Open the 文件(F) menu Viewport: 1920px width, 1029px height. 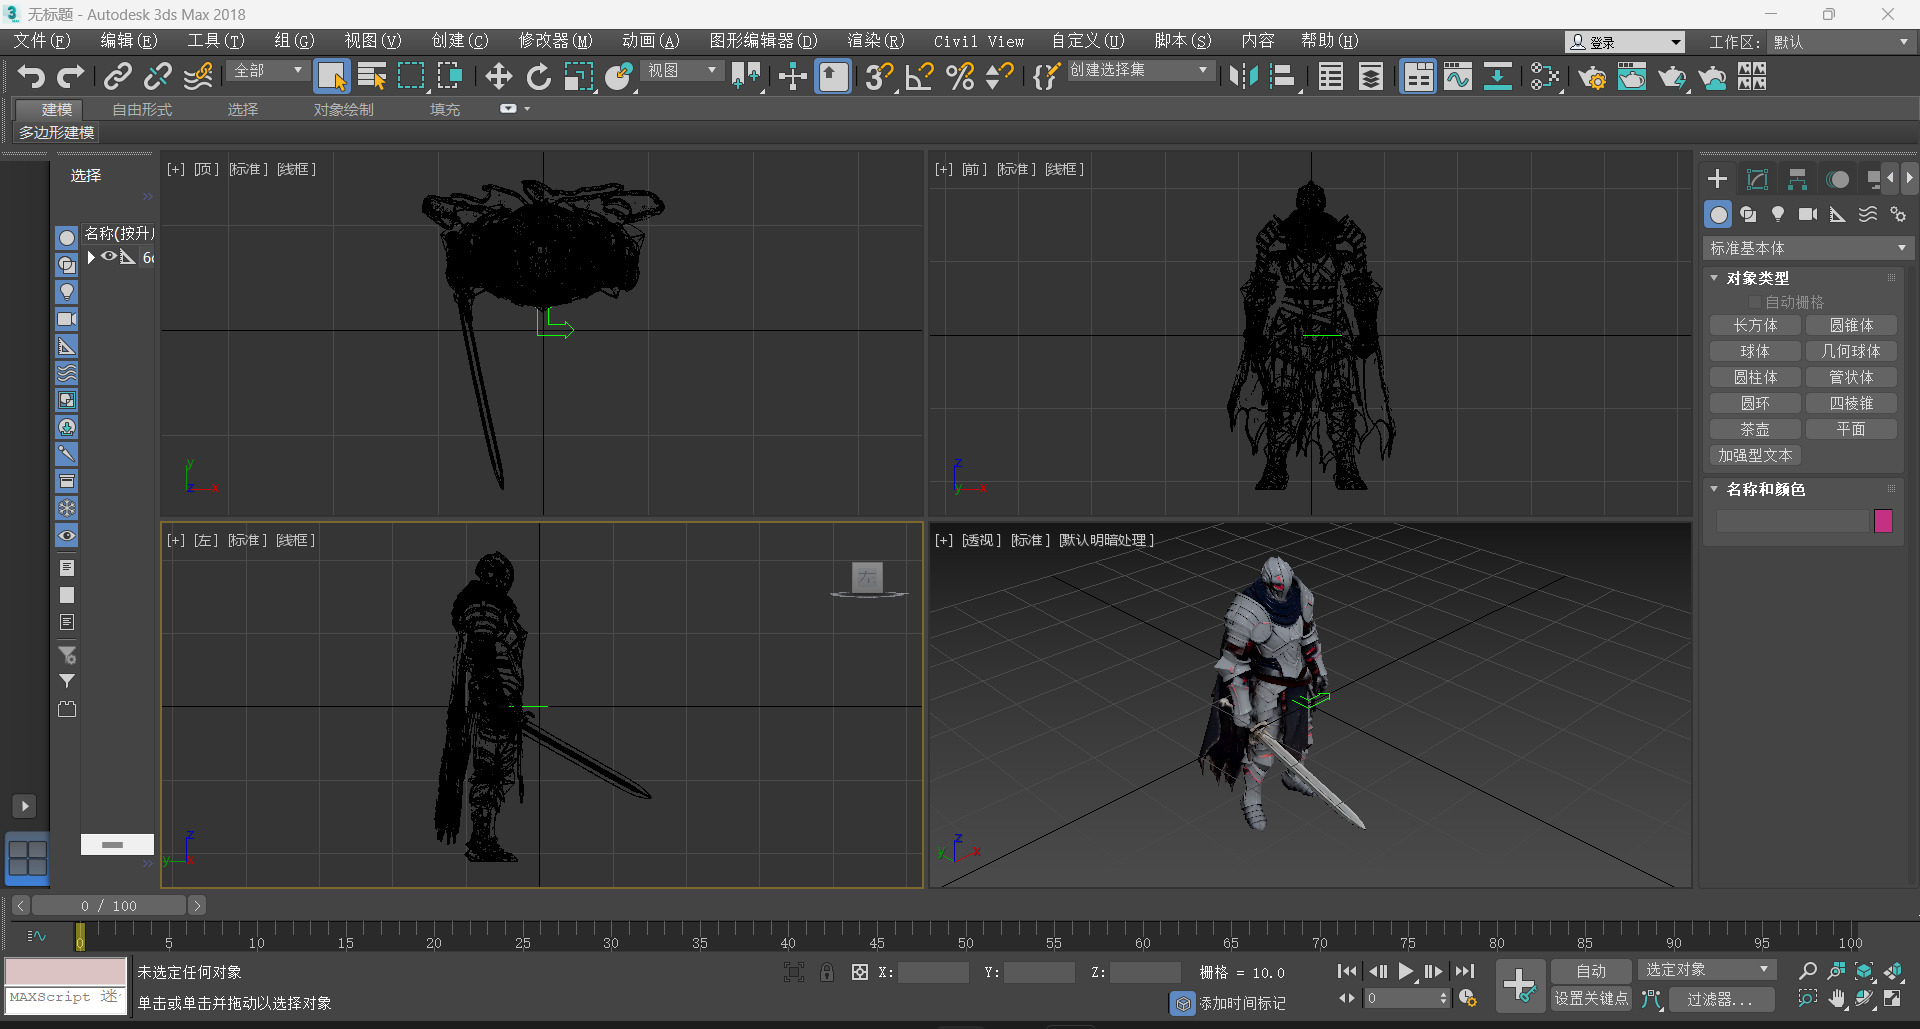point(41,41)
